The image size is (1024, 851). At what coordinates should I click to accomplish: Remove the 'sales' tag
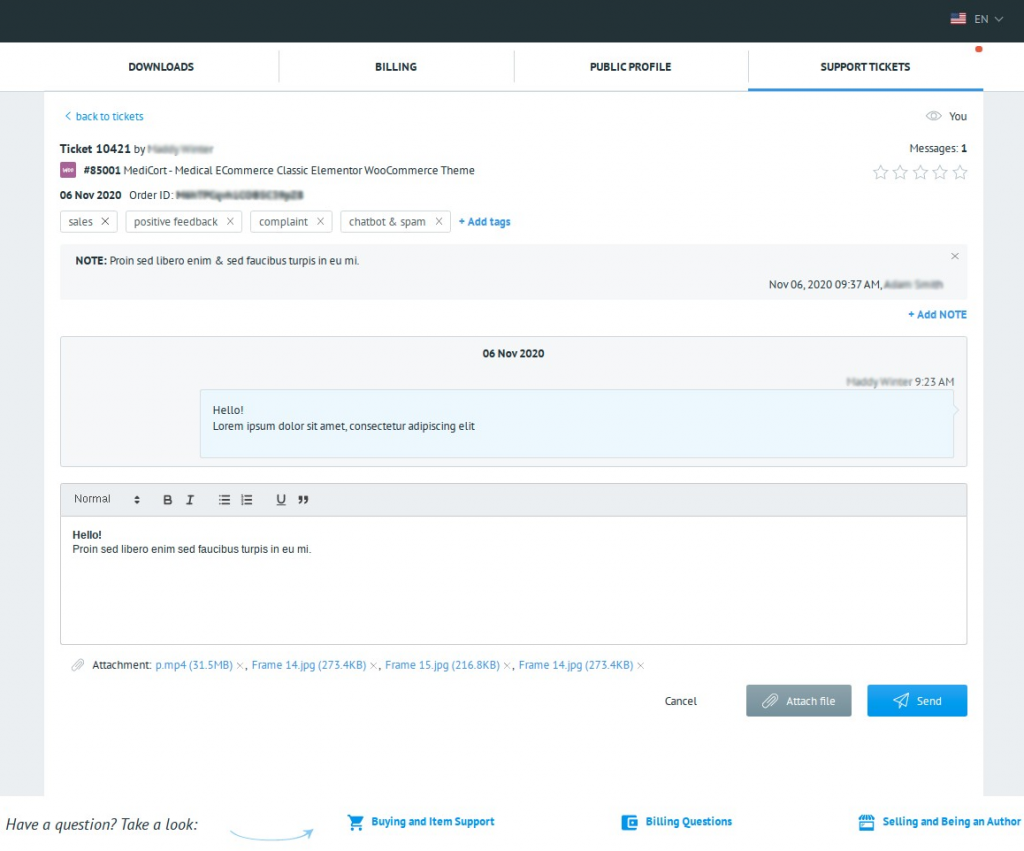click(105, 222)
